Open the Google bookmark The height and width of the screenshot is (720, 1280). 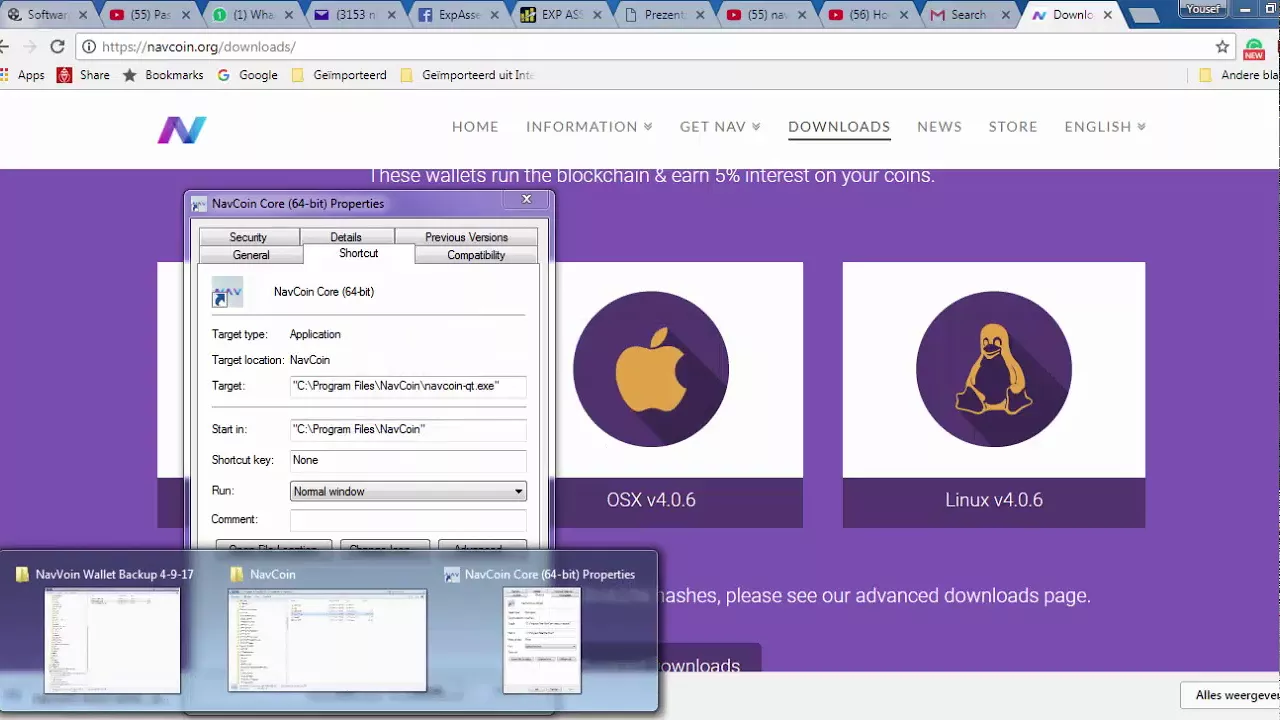pos(247,75)
